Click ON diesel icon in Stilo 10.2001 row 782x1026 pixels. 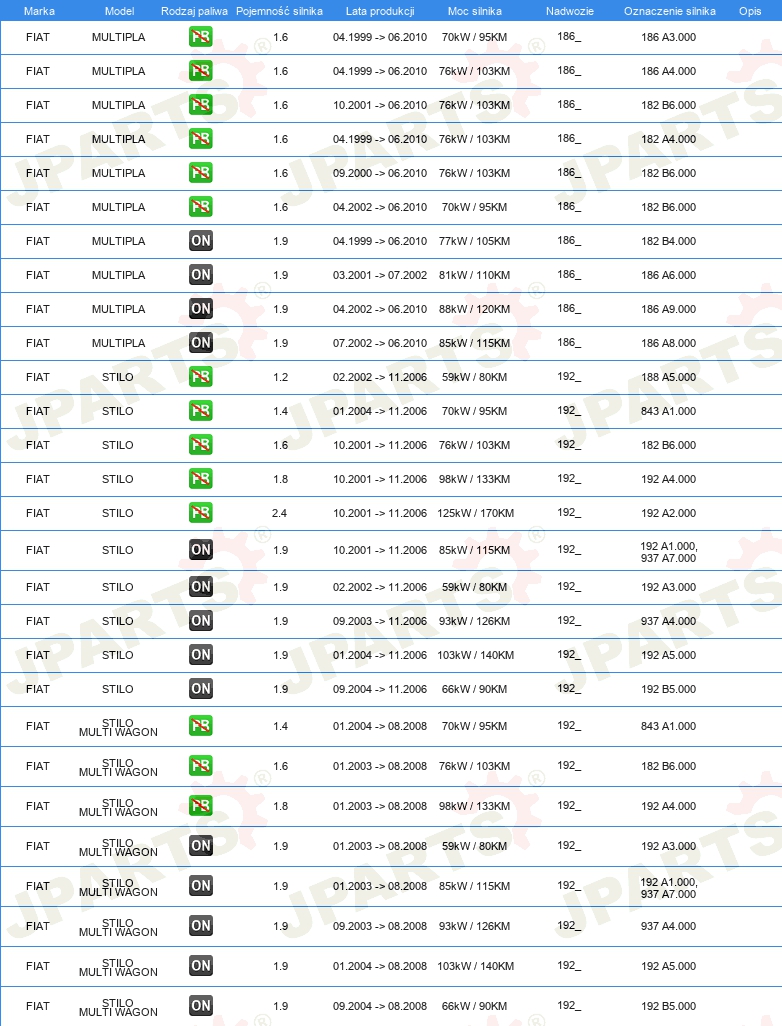tap(200, 550)
